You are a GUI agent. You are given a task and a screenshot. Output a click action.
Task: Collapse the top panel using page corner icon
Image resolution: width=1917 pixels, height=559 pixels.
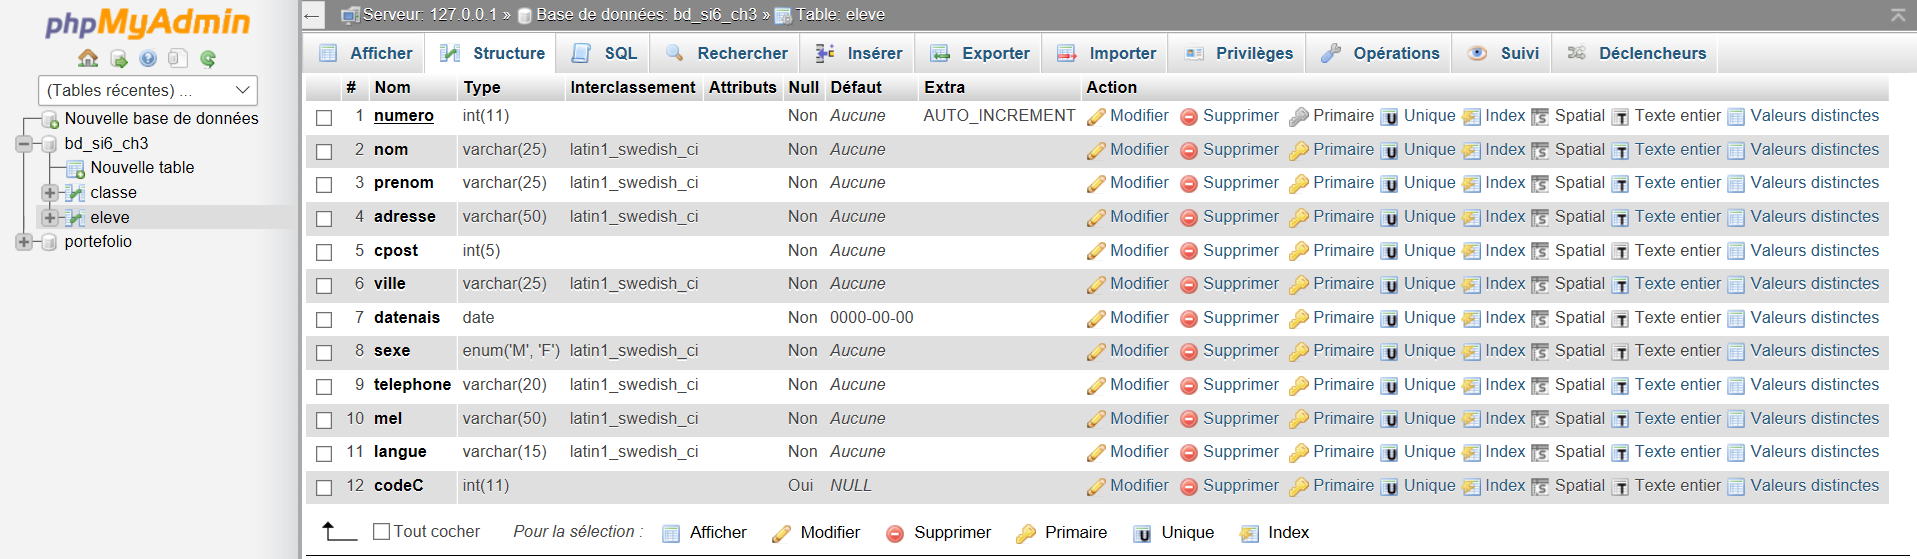click(x=1897, y=14)
